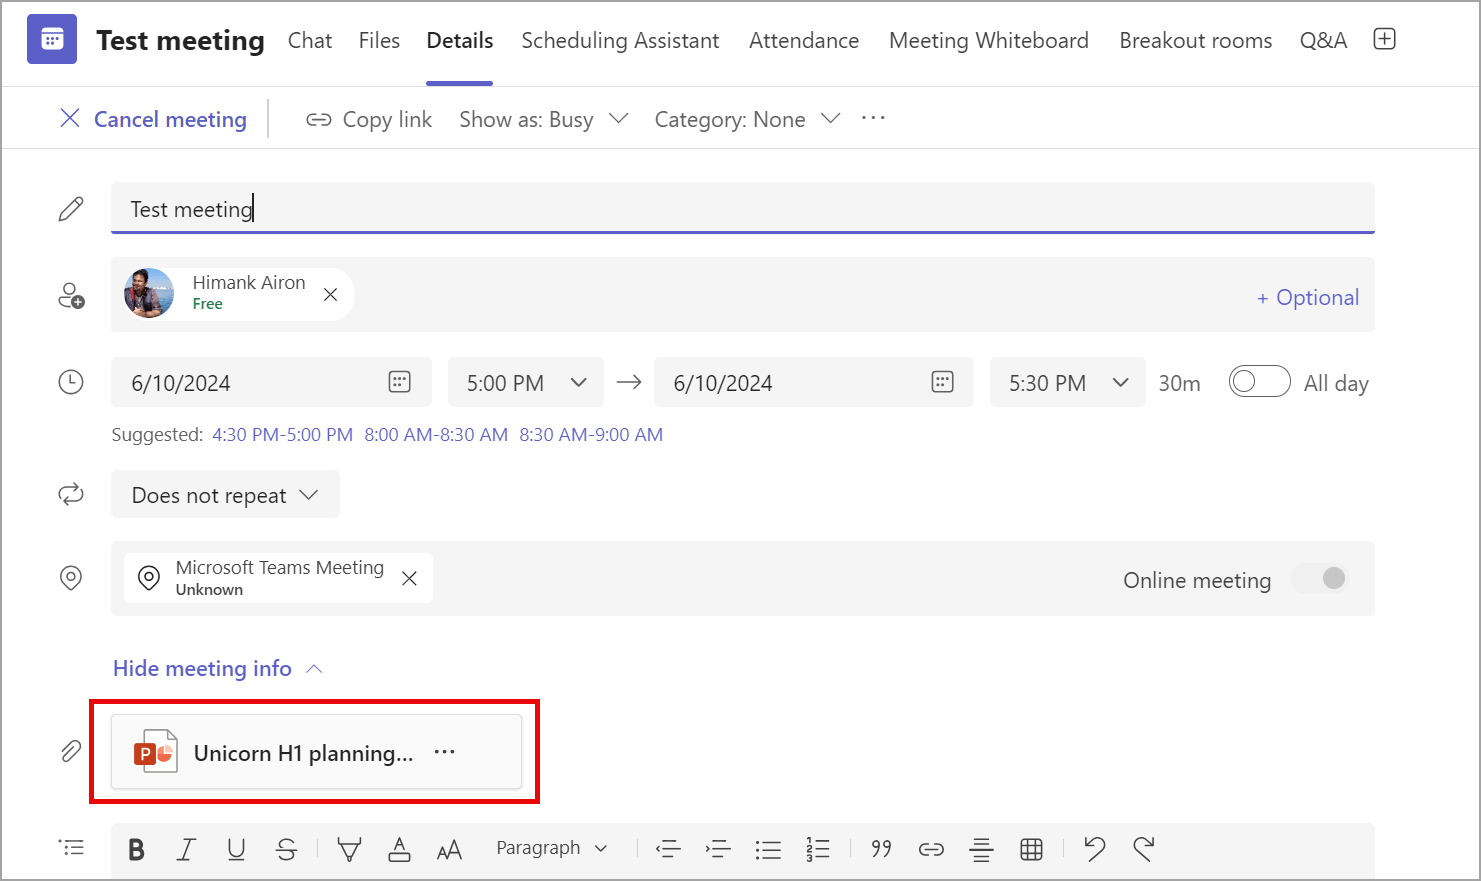
Task: Click Copy link
Action: (369, 119)
